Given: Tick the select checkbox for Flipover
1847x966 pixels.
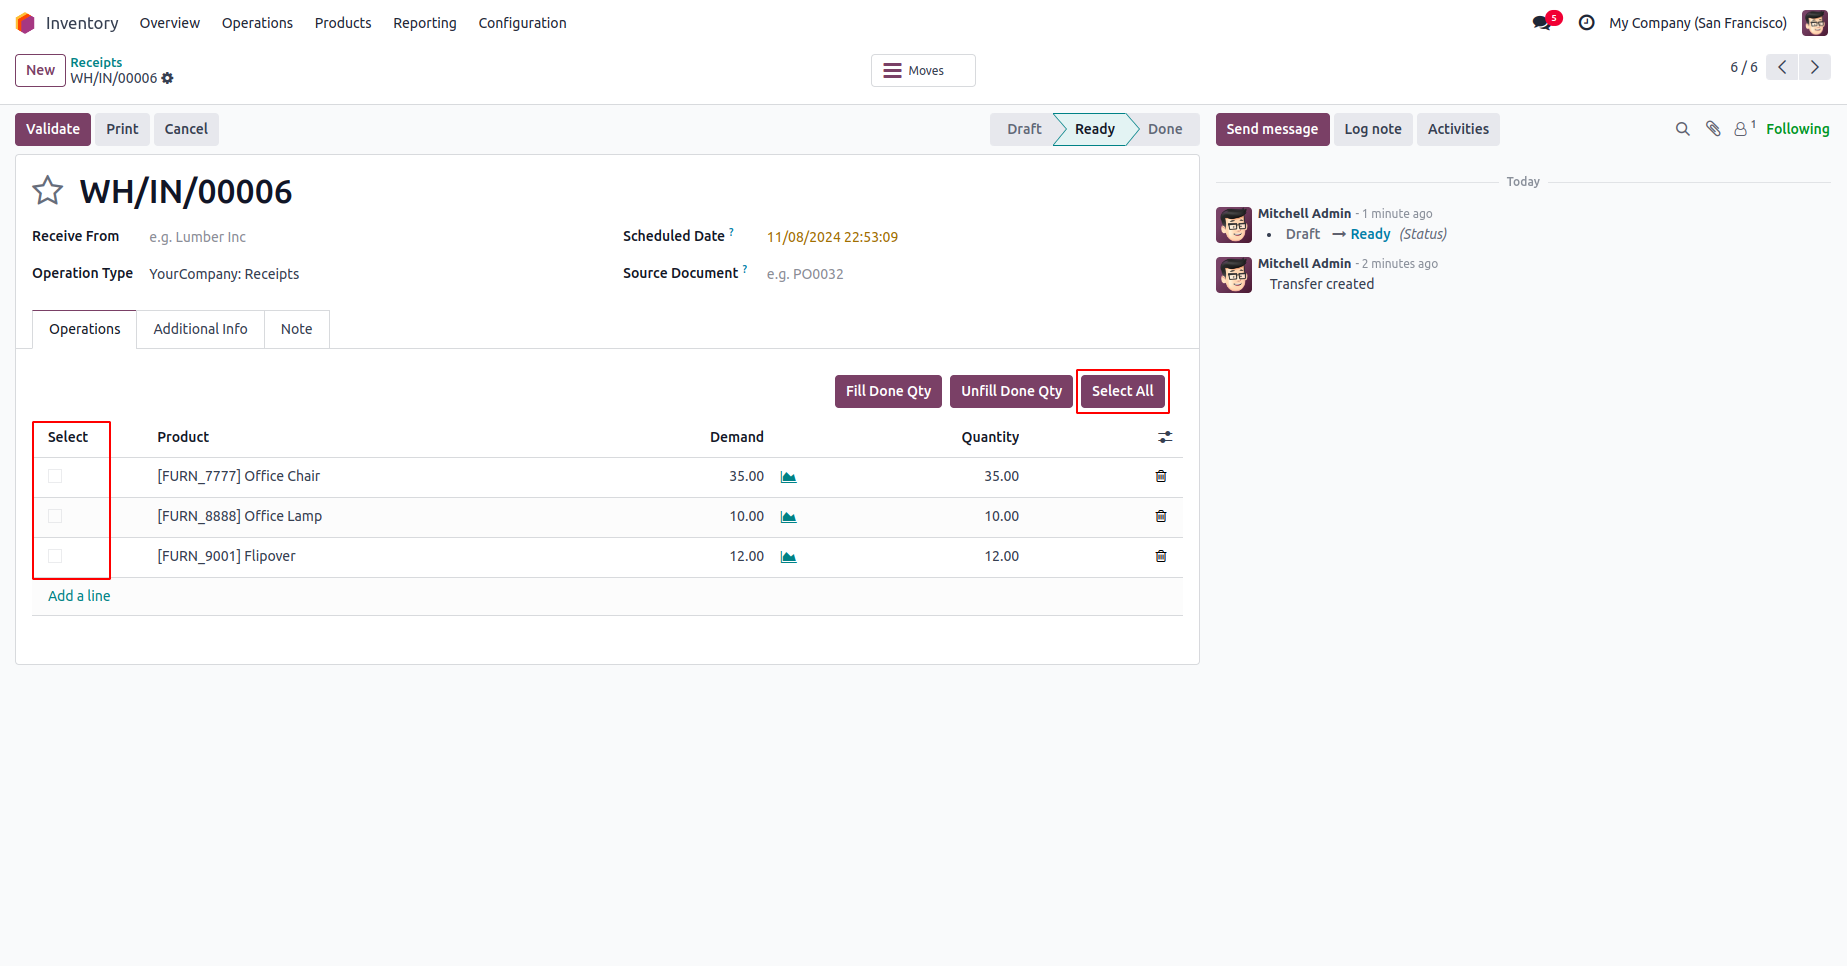Looking at the screenshot, I should [x=55, y=556].
